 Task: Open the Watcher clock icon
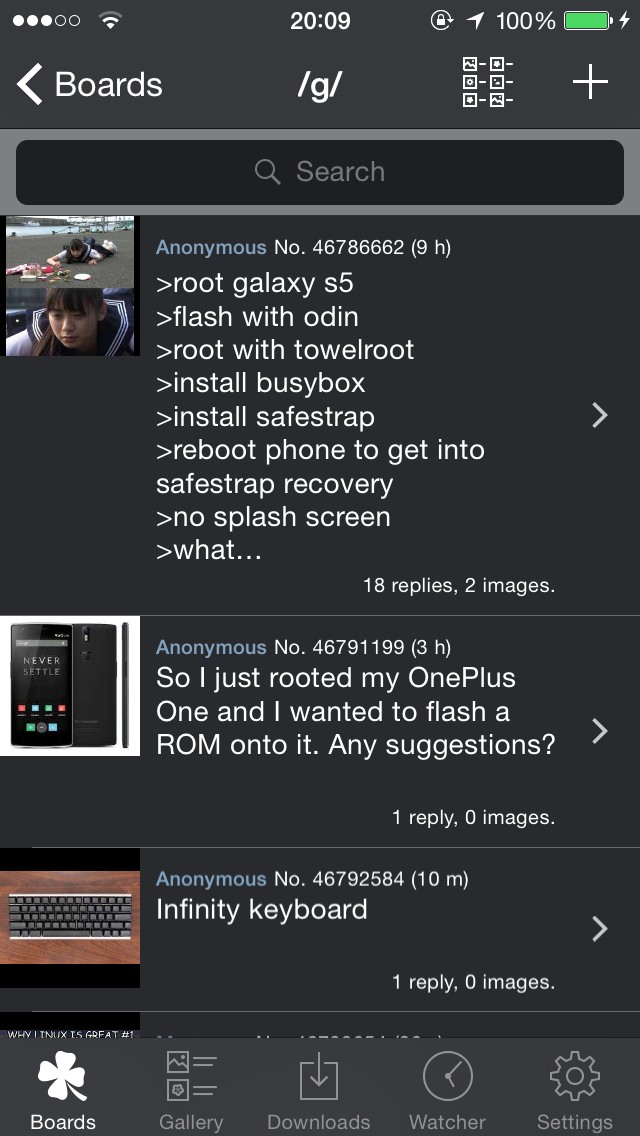pyautogui.click(x=448, y=1077)
